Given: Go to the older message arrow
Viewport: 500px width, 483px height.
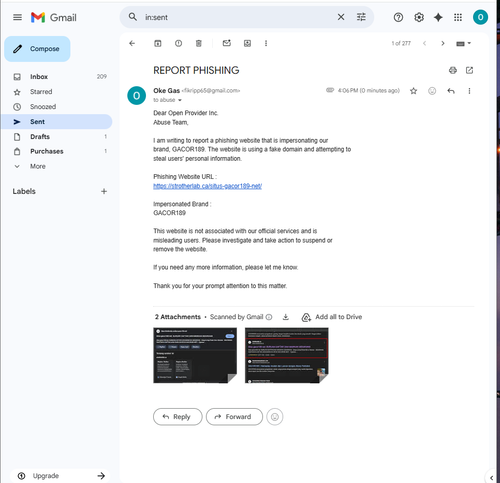Looking at the screenshot, I should (443, 43).
